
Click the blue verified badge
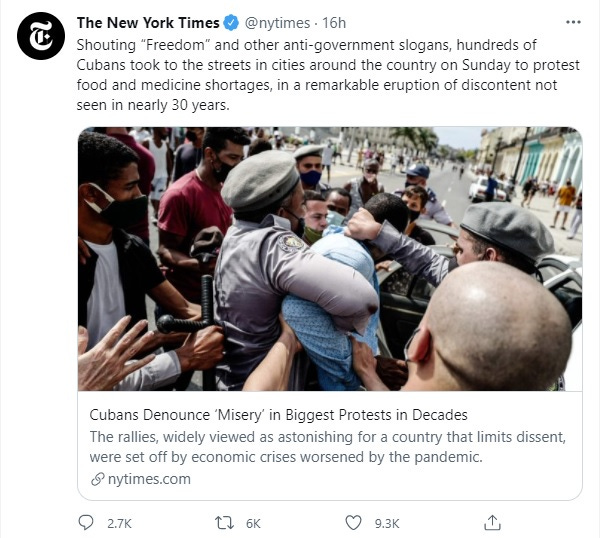pyautogui.click(x=232, y=23)
